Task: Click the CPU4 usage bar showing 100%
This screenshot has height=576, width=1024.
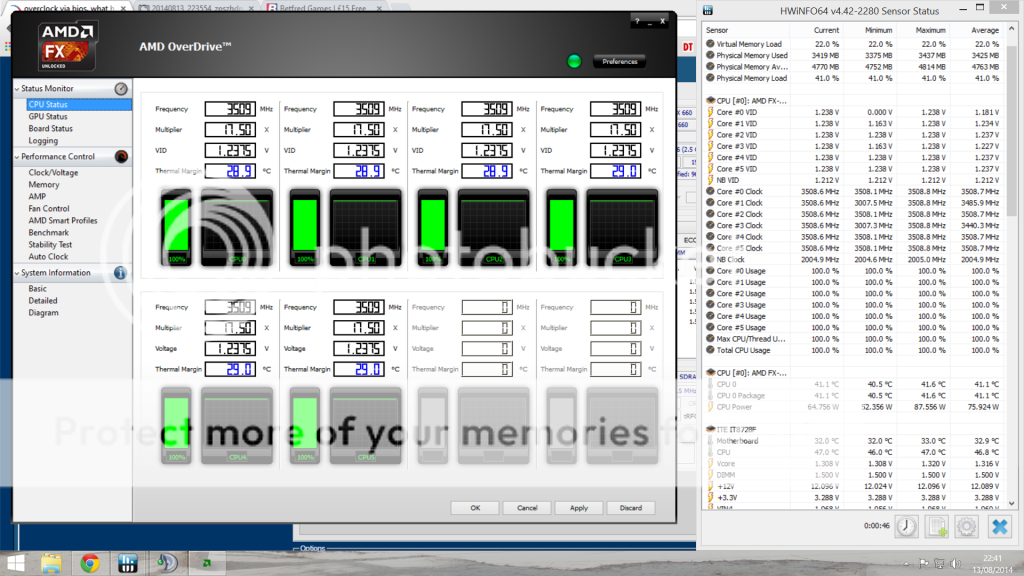Action: 176,426
